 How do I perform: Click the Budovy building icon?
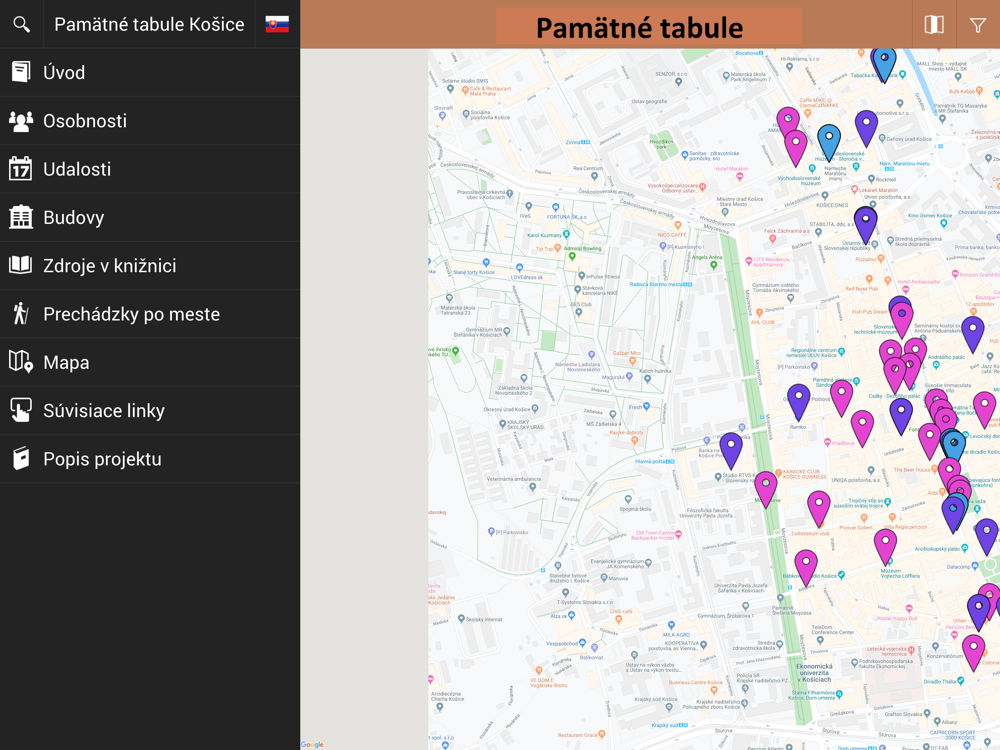click(21, 217)
